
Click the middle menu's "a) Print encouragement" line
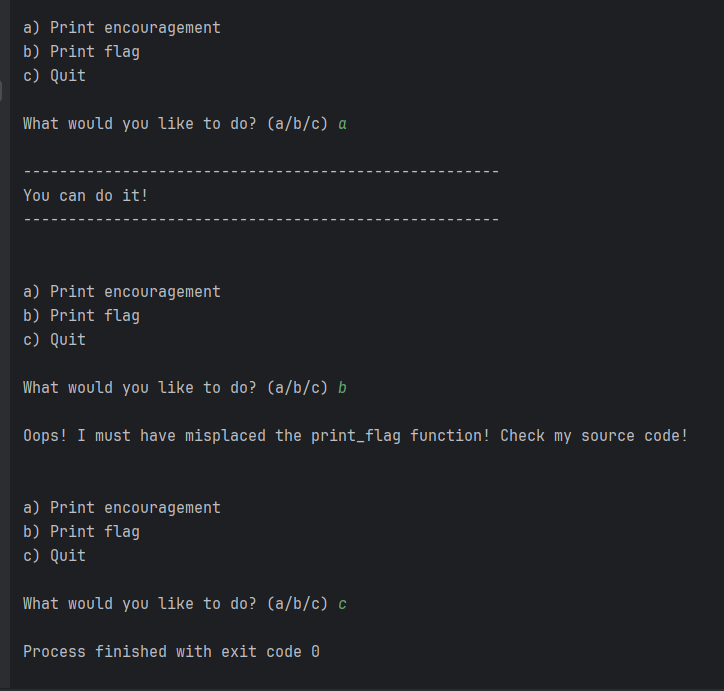[121, 292]
